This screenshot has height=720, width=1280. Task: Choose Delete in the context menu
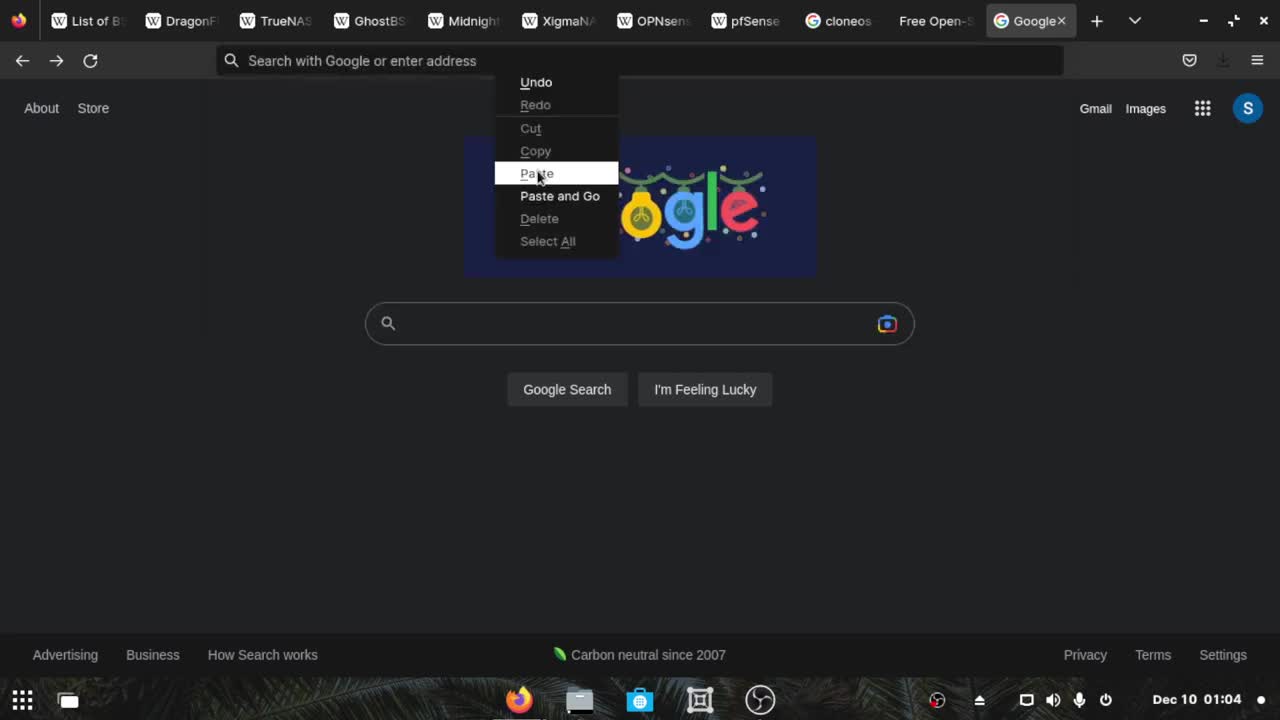tap(556, 218)
